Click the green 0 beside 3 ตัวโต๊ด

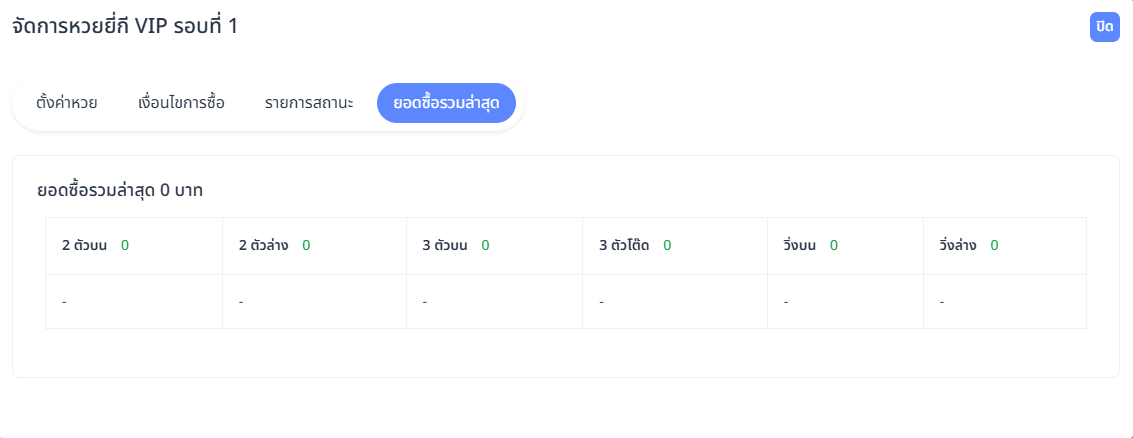[x=667, y=245]
